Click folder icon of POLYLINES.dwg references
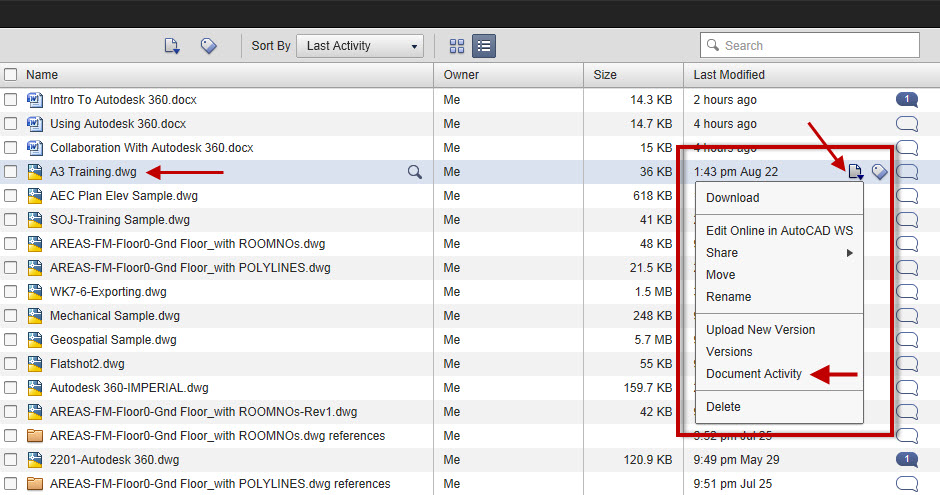 [x=35, y=484]
